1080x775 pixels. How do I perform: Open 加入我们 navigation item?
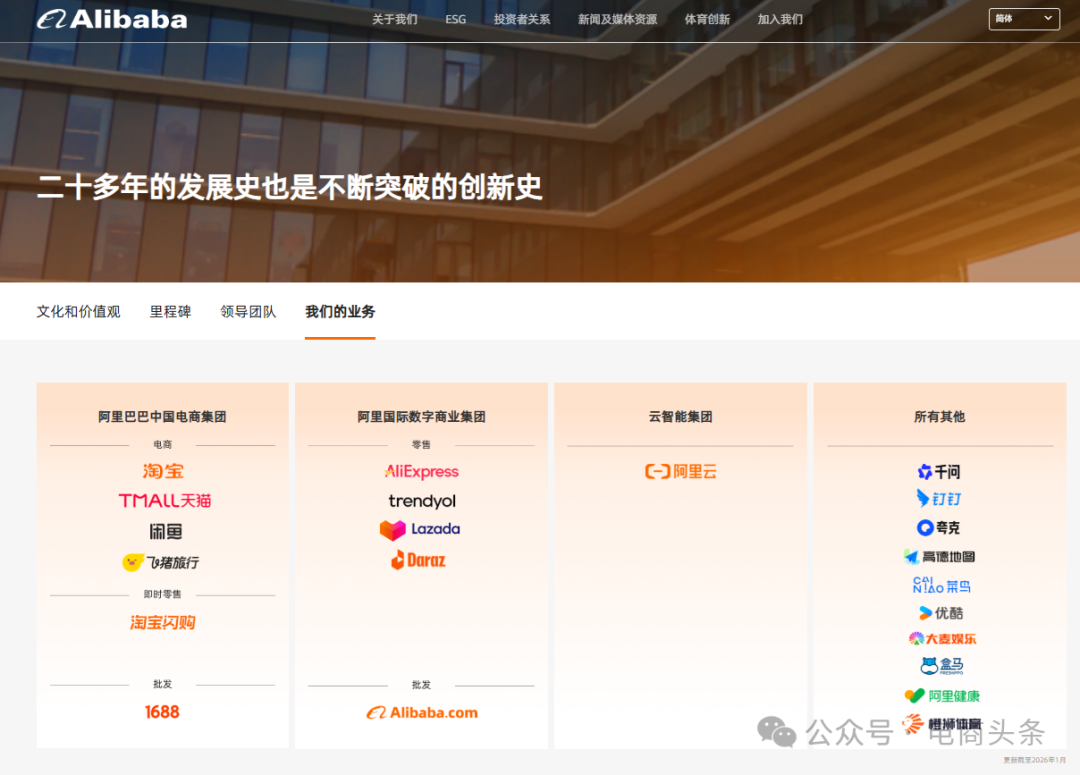pos(780,19)
